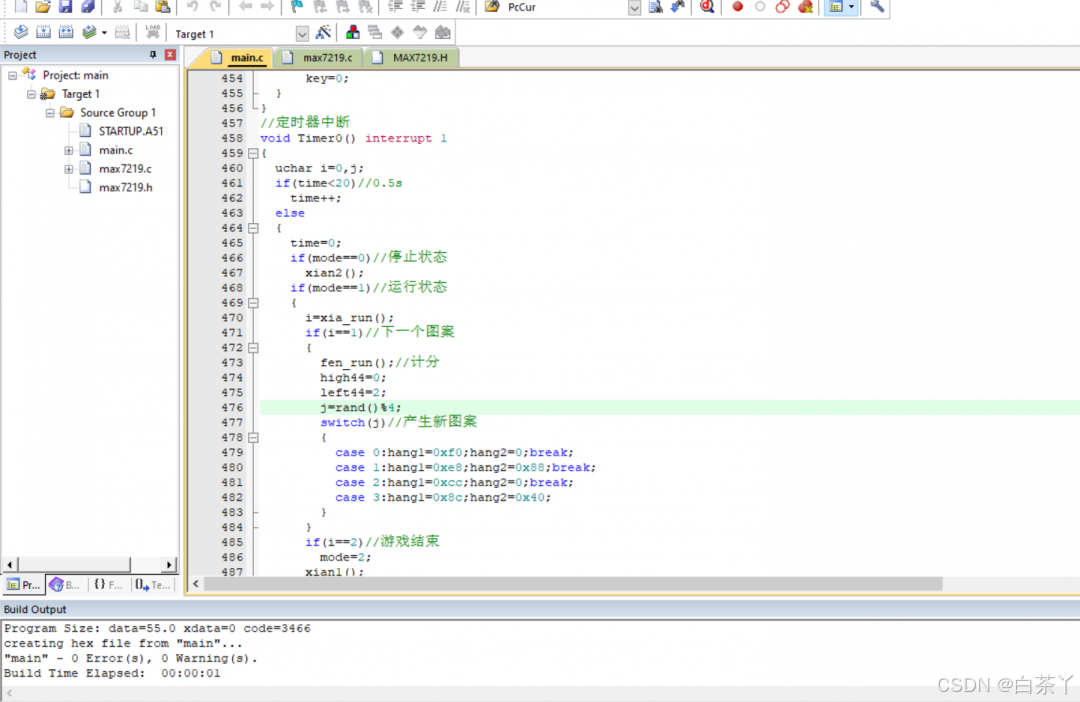Viewport: 1080px width, 702px height.
Task: Select STARTUP.A51 in the project tree
Action: pos(130,131)
